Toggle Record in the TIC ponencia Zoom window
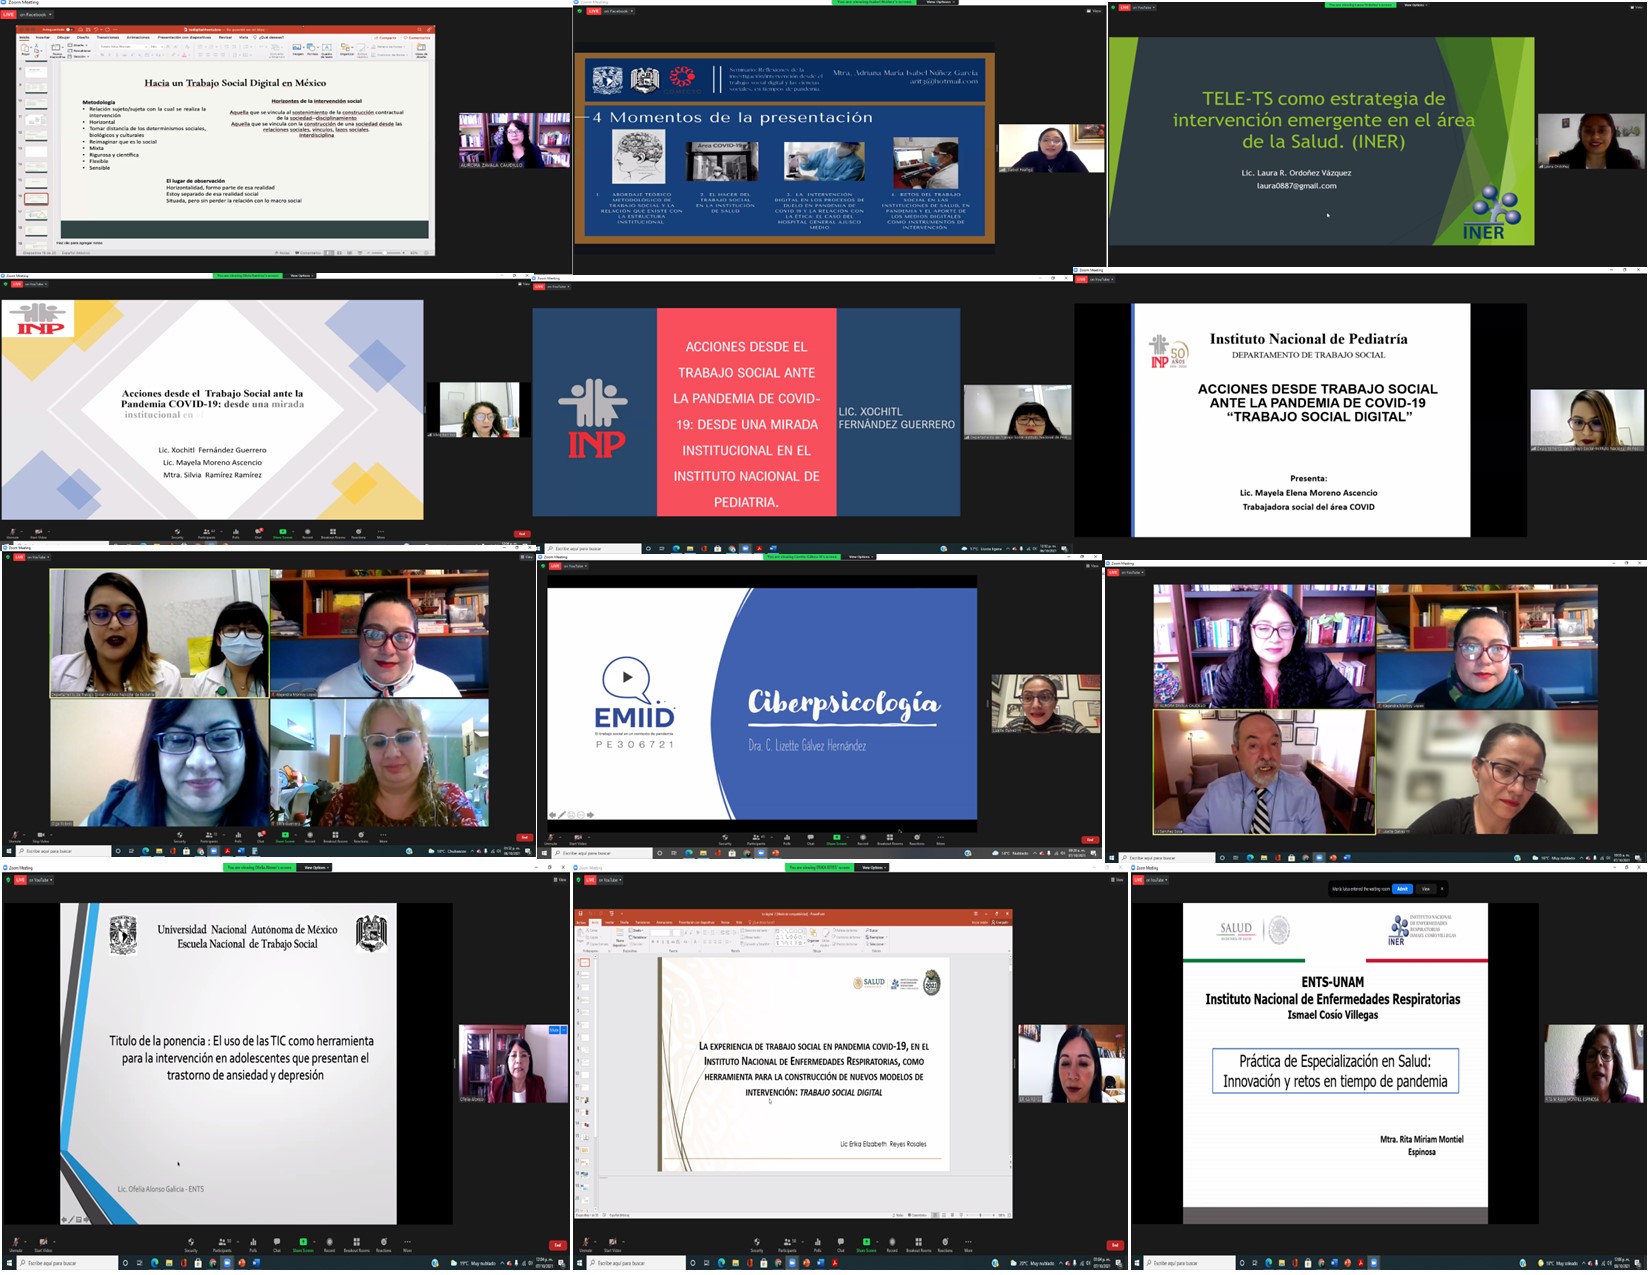The image size is (1650, 1275). [329, 1245]
